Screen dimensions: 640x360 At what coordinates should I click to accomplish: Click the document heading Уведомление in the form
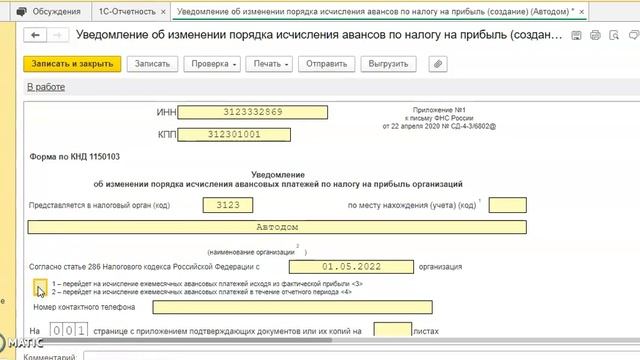click(x=278, y=175)
